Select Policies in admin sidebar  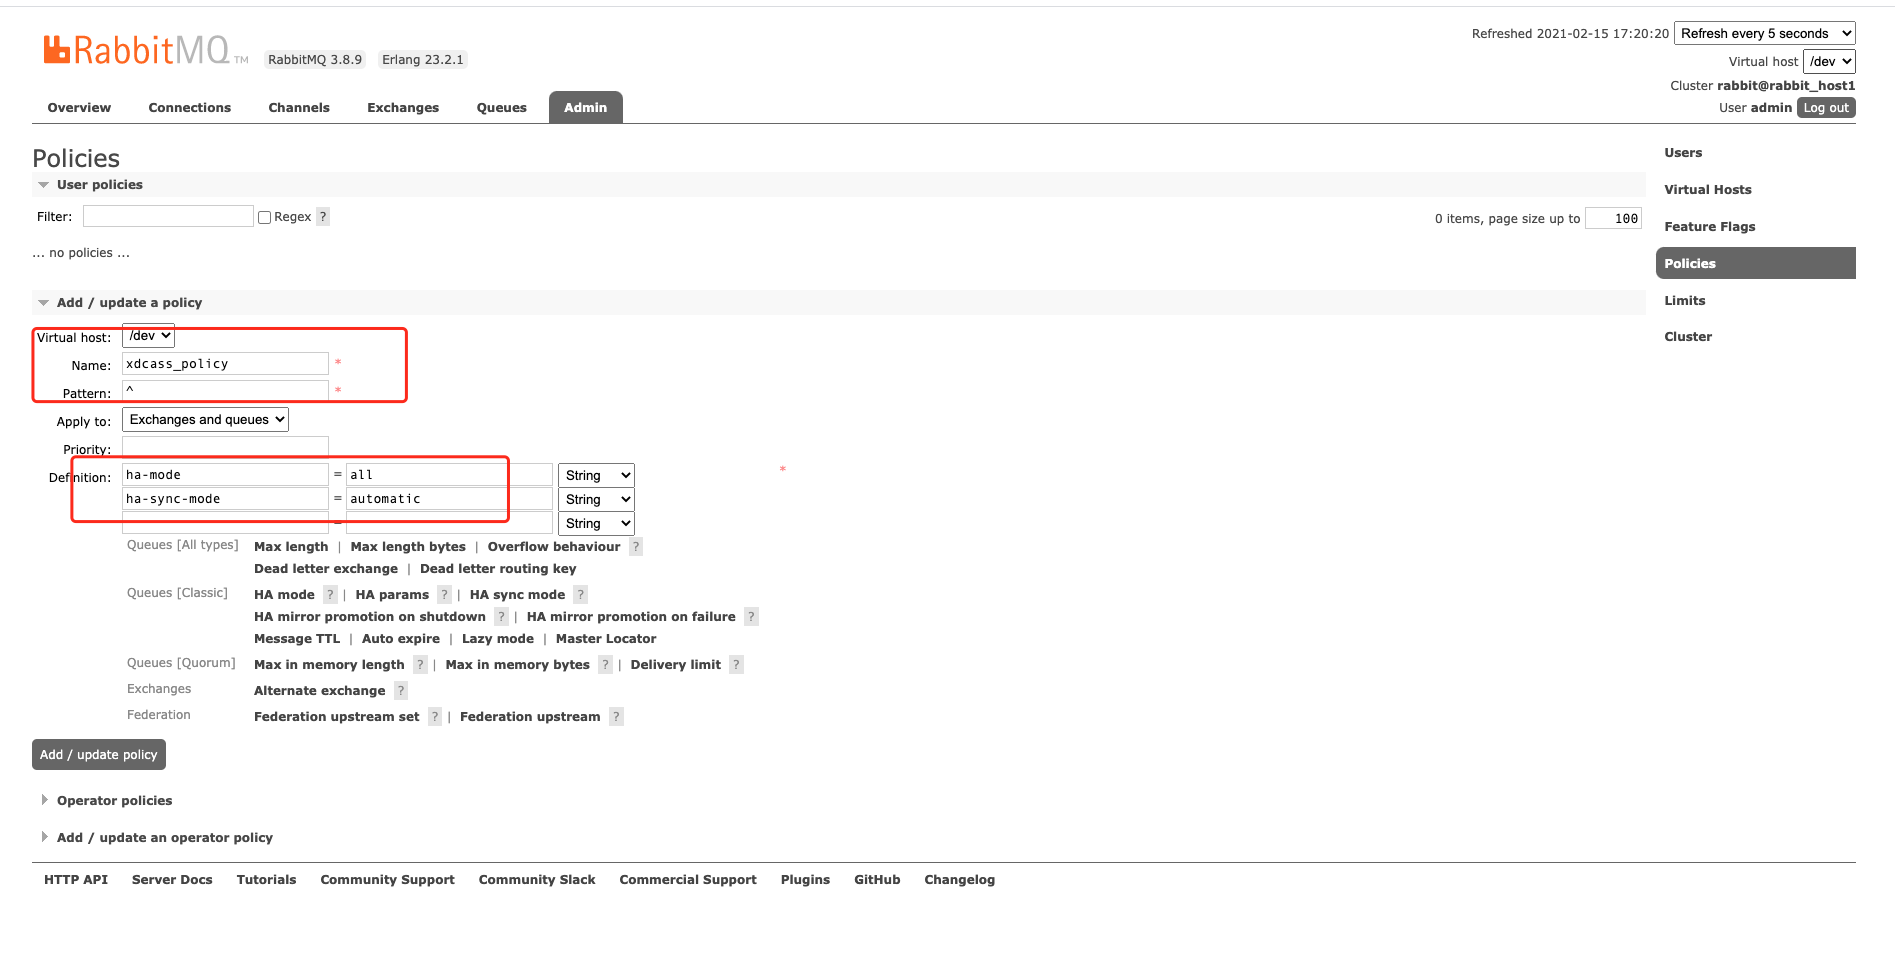click(1756, 263)
